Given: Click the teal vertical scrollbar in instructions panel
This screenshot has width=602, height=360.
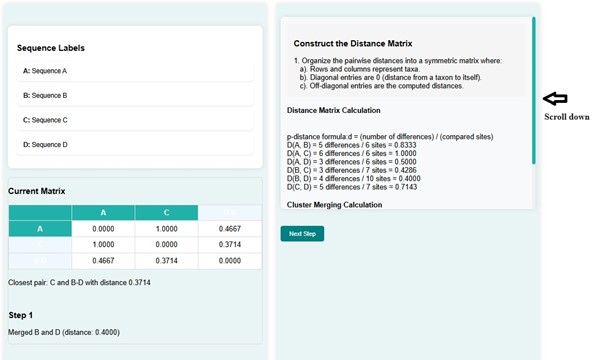Looking at the screenshot, I should 534,91.
